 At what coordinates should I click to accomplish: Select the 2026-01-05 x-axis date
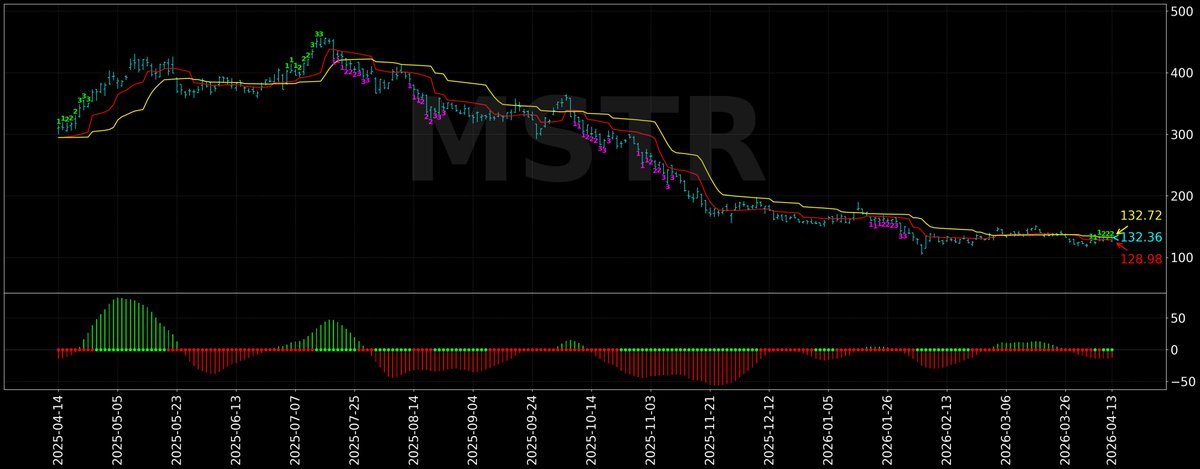(x=829, y=428)
